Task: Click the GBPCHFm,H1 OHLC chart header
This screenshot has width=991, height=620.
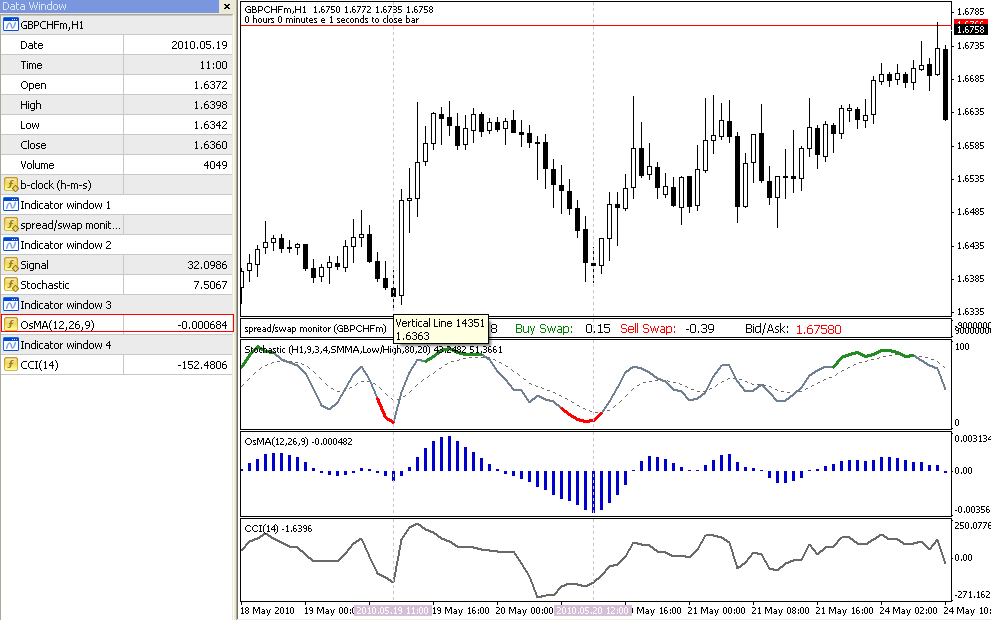Action: [339, 9]
